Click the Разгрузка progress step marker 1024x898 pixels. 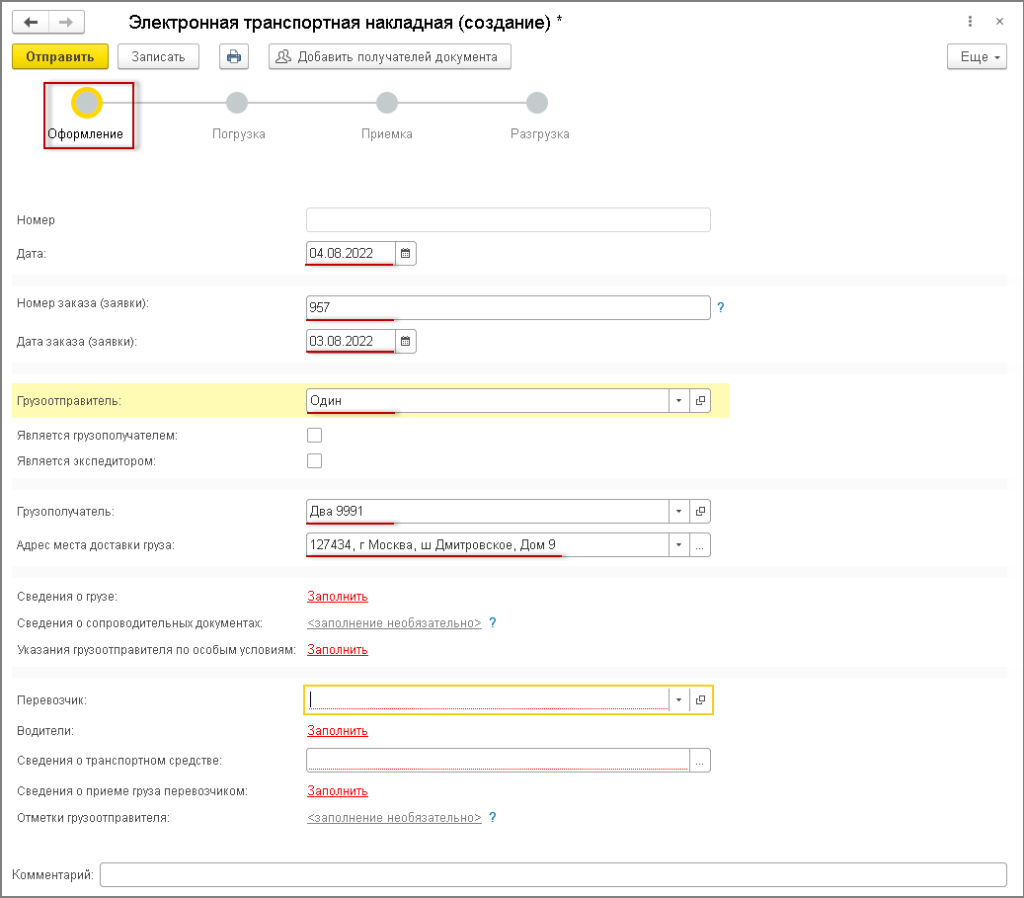[537, 103]
